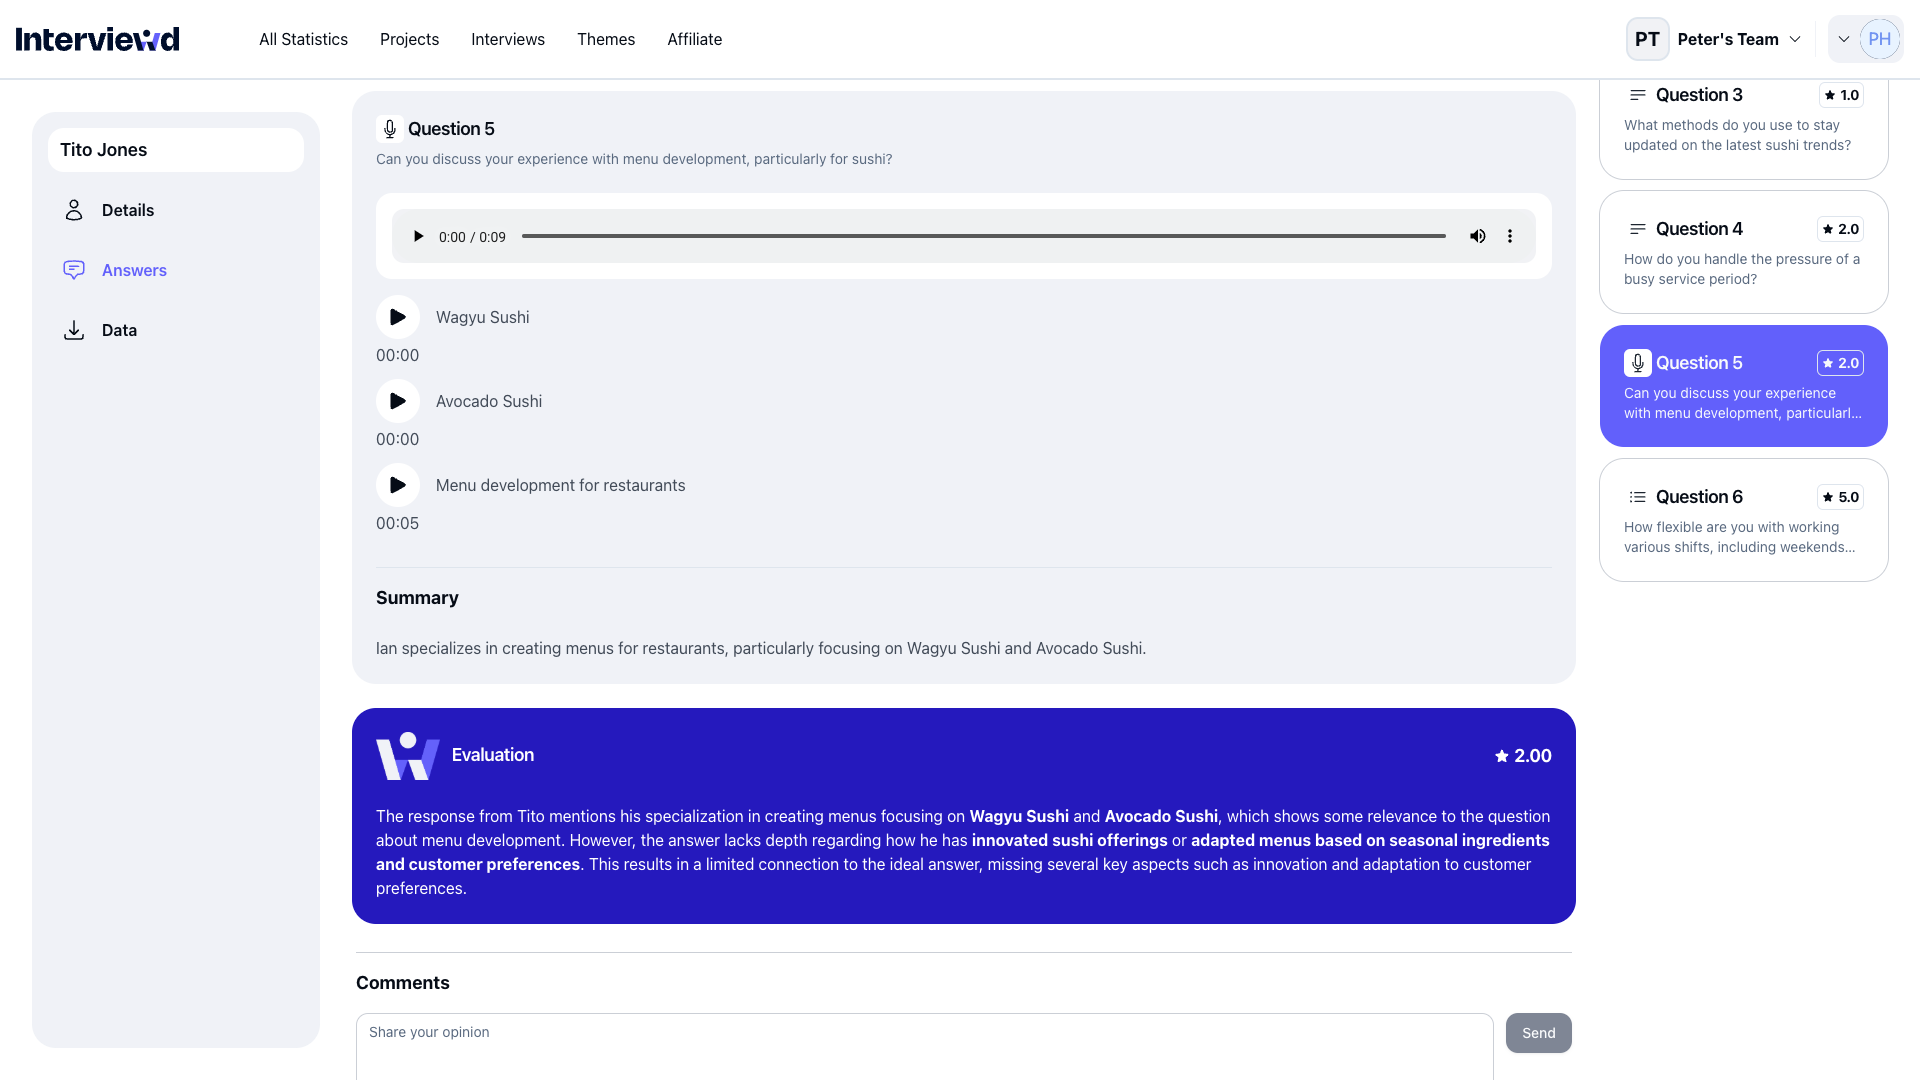This screenshot has width=1920, height=1080.
Task: Open the audio player options kebab menu
Action: (x=1510, y=236)
